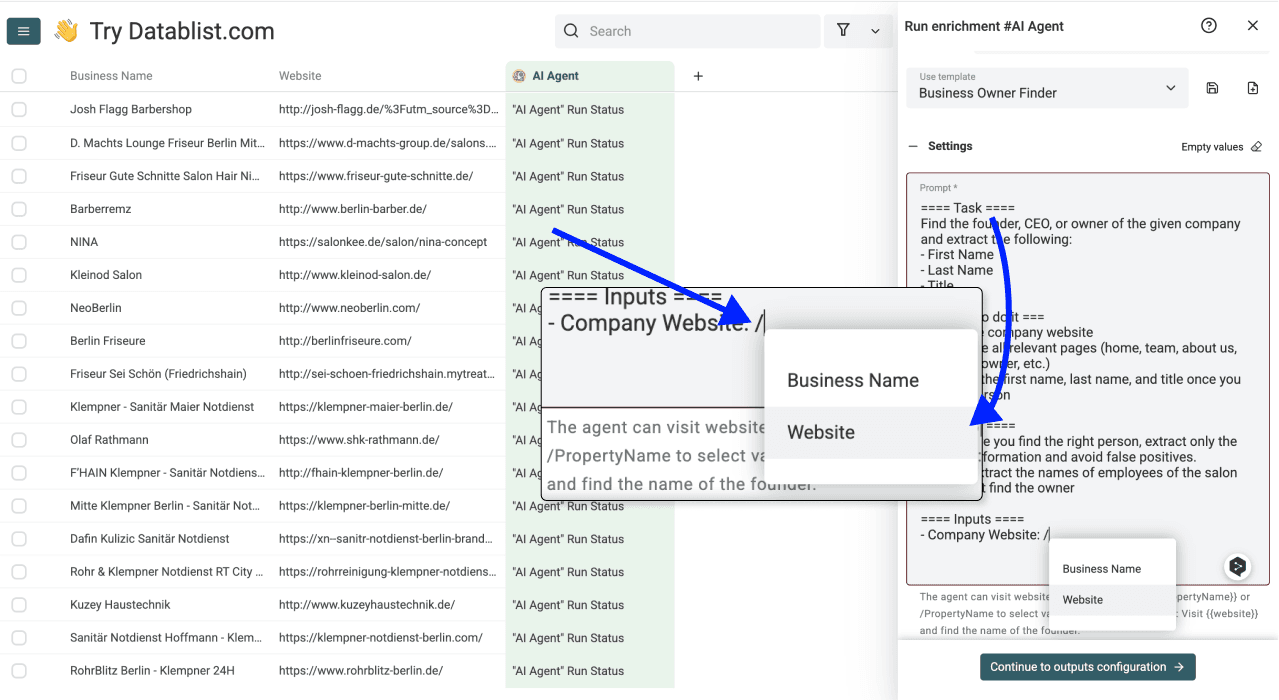Open the hamburger menu at top left
Screen dimensions: 1279x700
point(24,30)
